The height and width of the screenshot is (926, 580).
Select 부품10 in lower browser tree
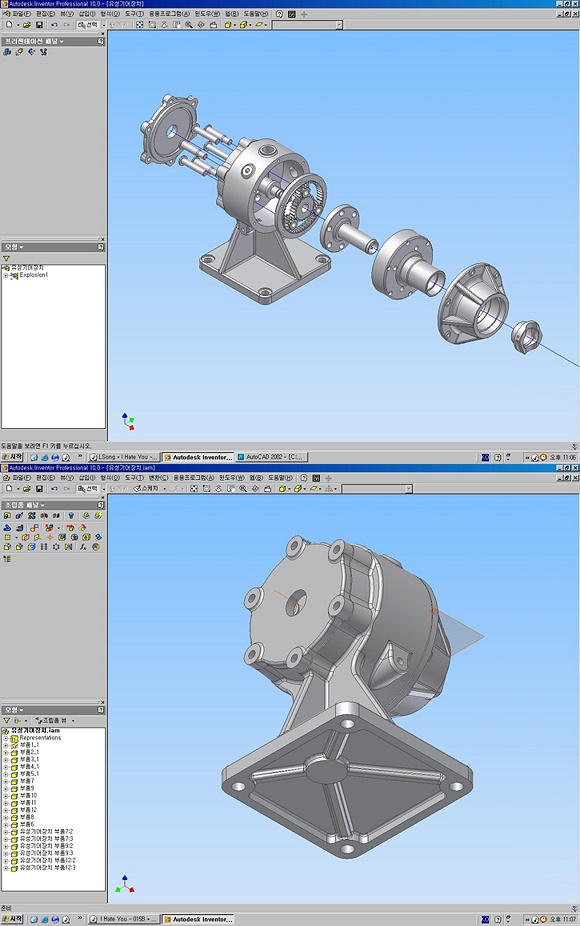coord(28,795)
